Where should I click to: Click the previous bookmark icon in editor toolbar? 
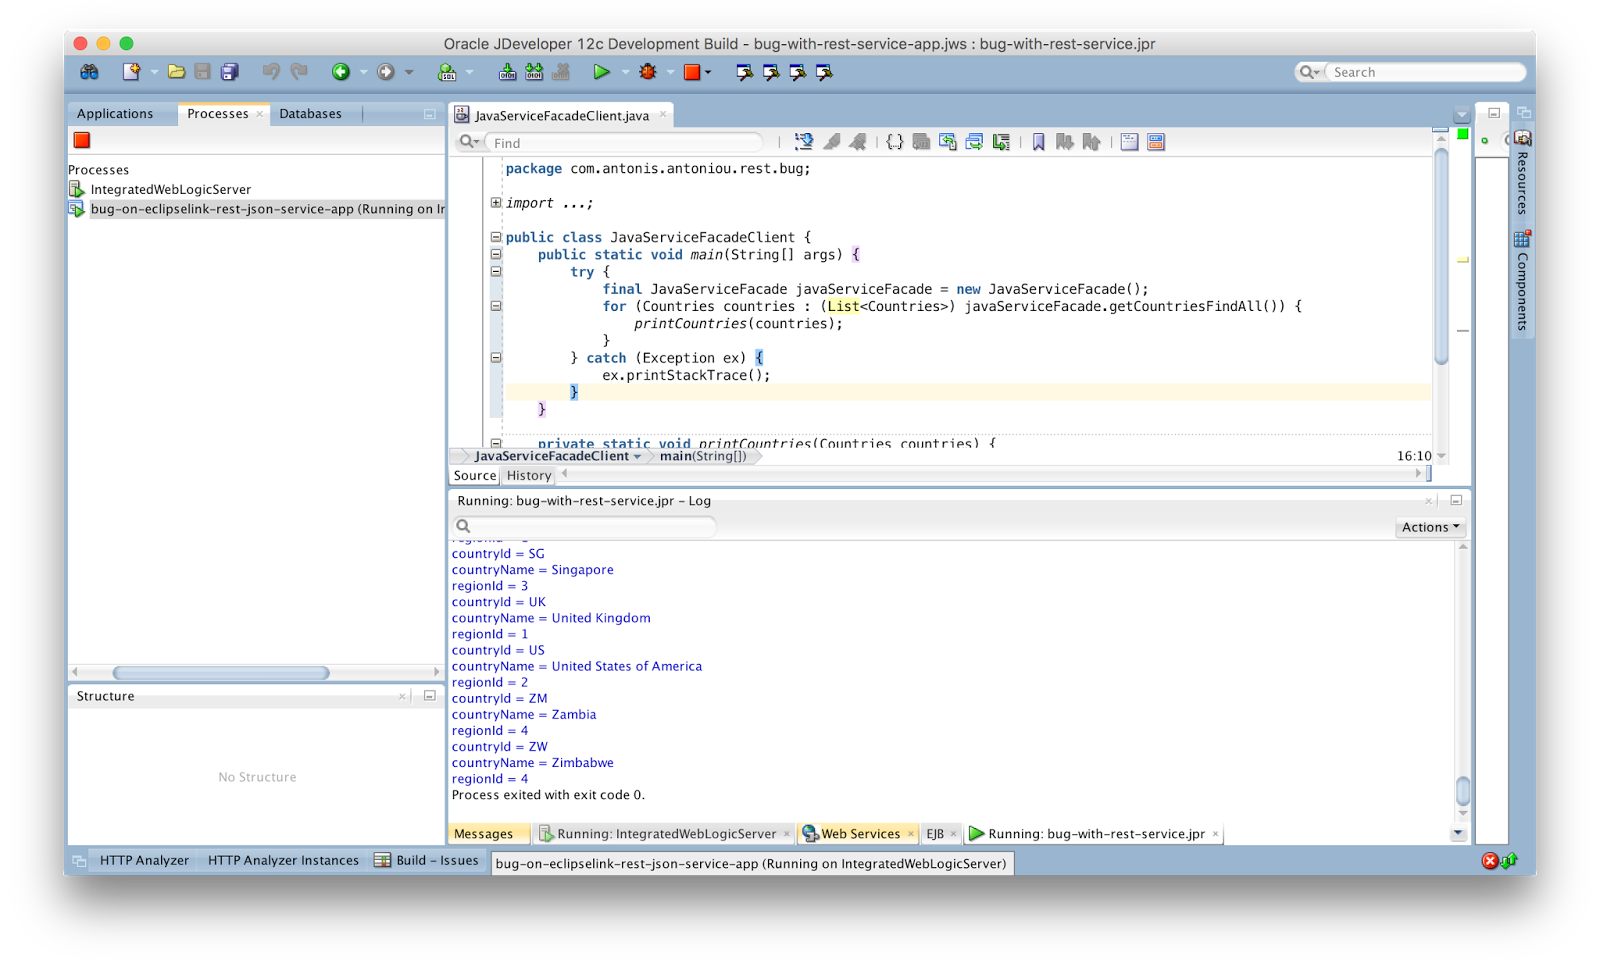pyautogui.click(x=1091, y=142)
